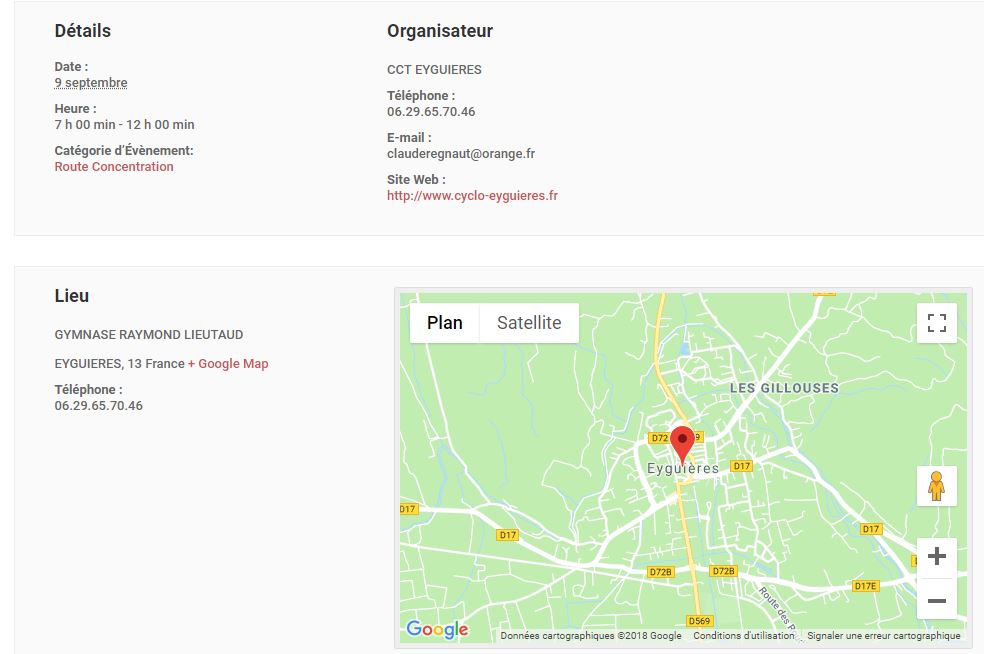Toggle fullscreen view of the map

coord(936,323)
